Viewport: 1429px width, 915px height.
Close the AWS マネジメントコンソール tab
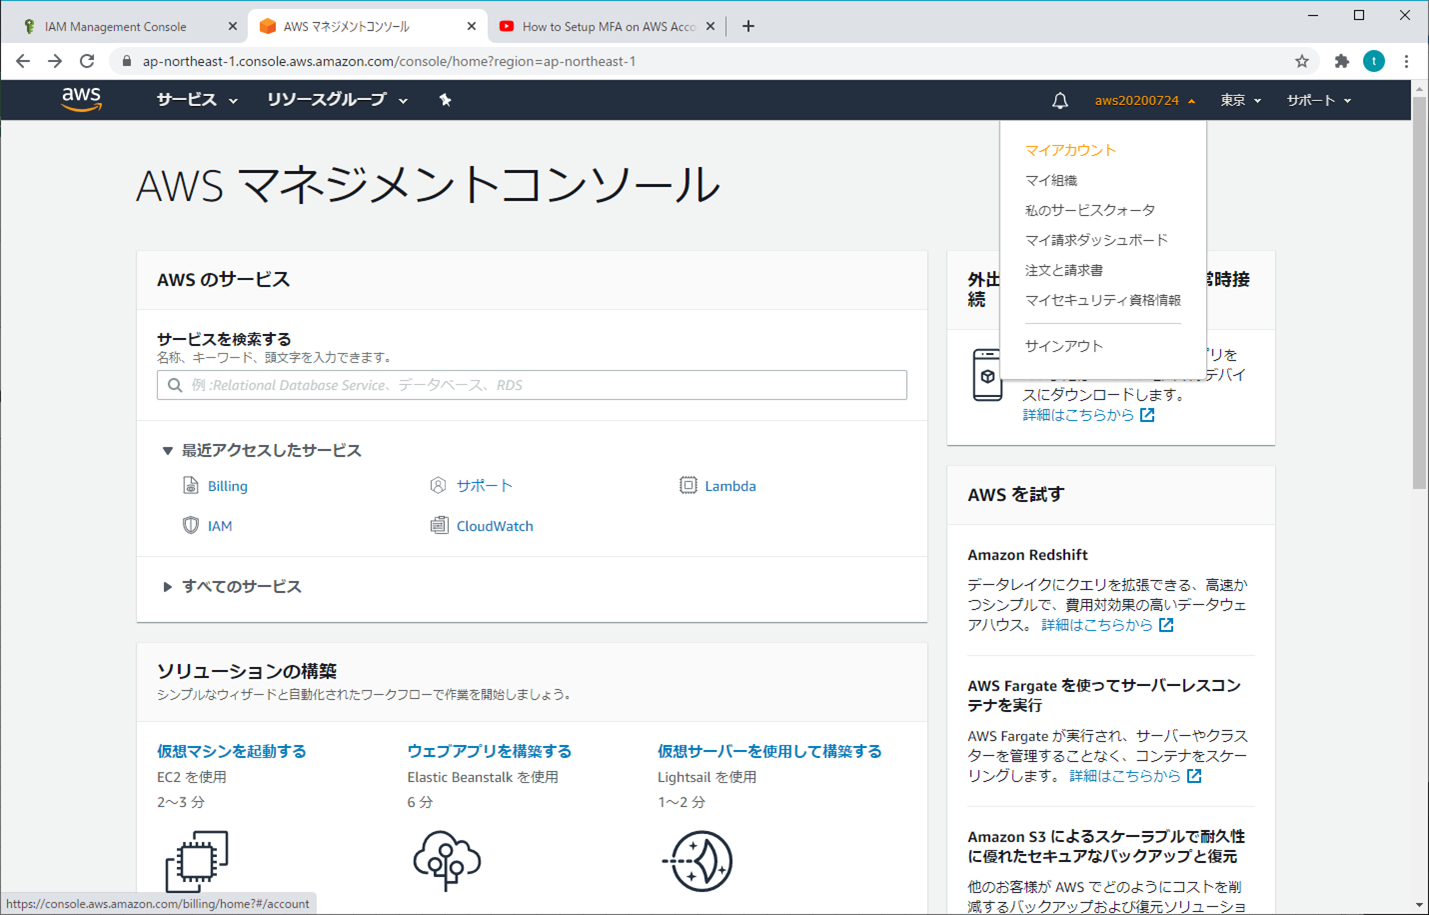click(471, 26)
